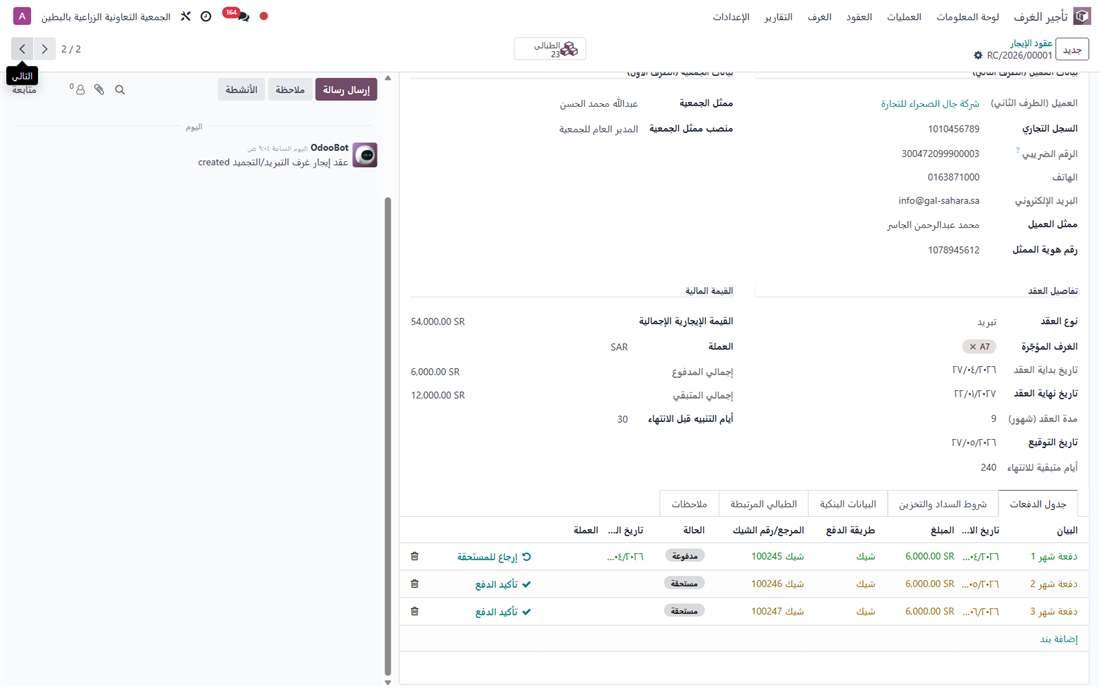The height and width of the screenshot is (688, 1100).
Task: Edit contract start date field
Action: tap(973, 370)
